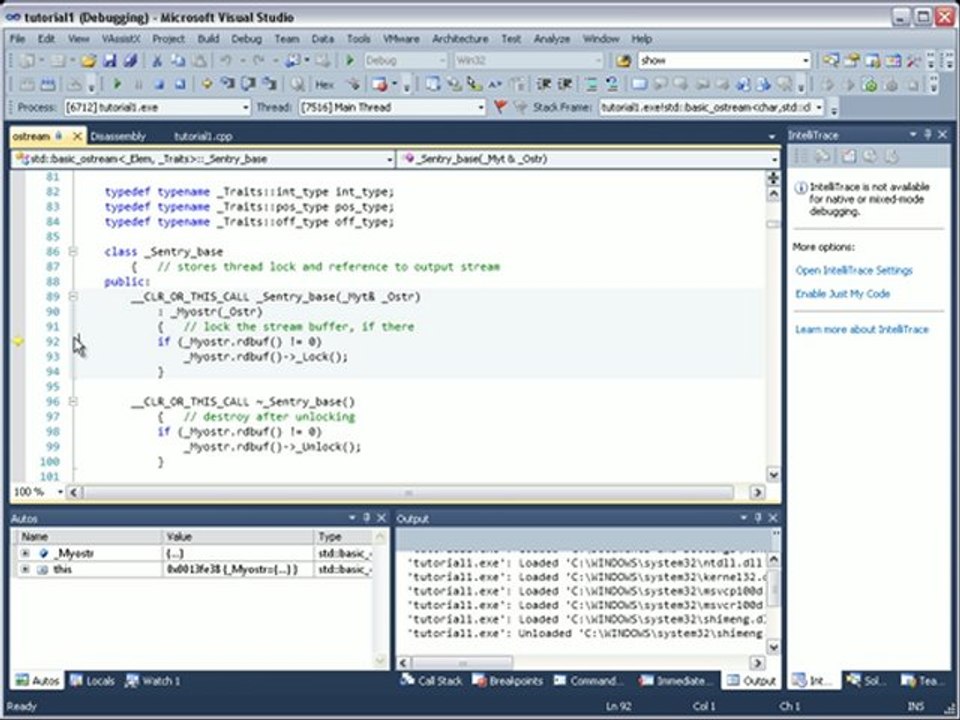Save the file with the Save icon
This screenshot has height=720, width=960.
(x=110, y=61)
